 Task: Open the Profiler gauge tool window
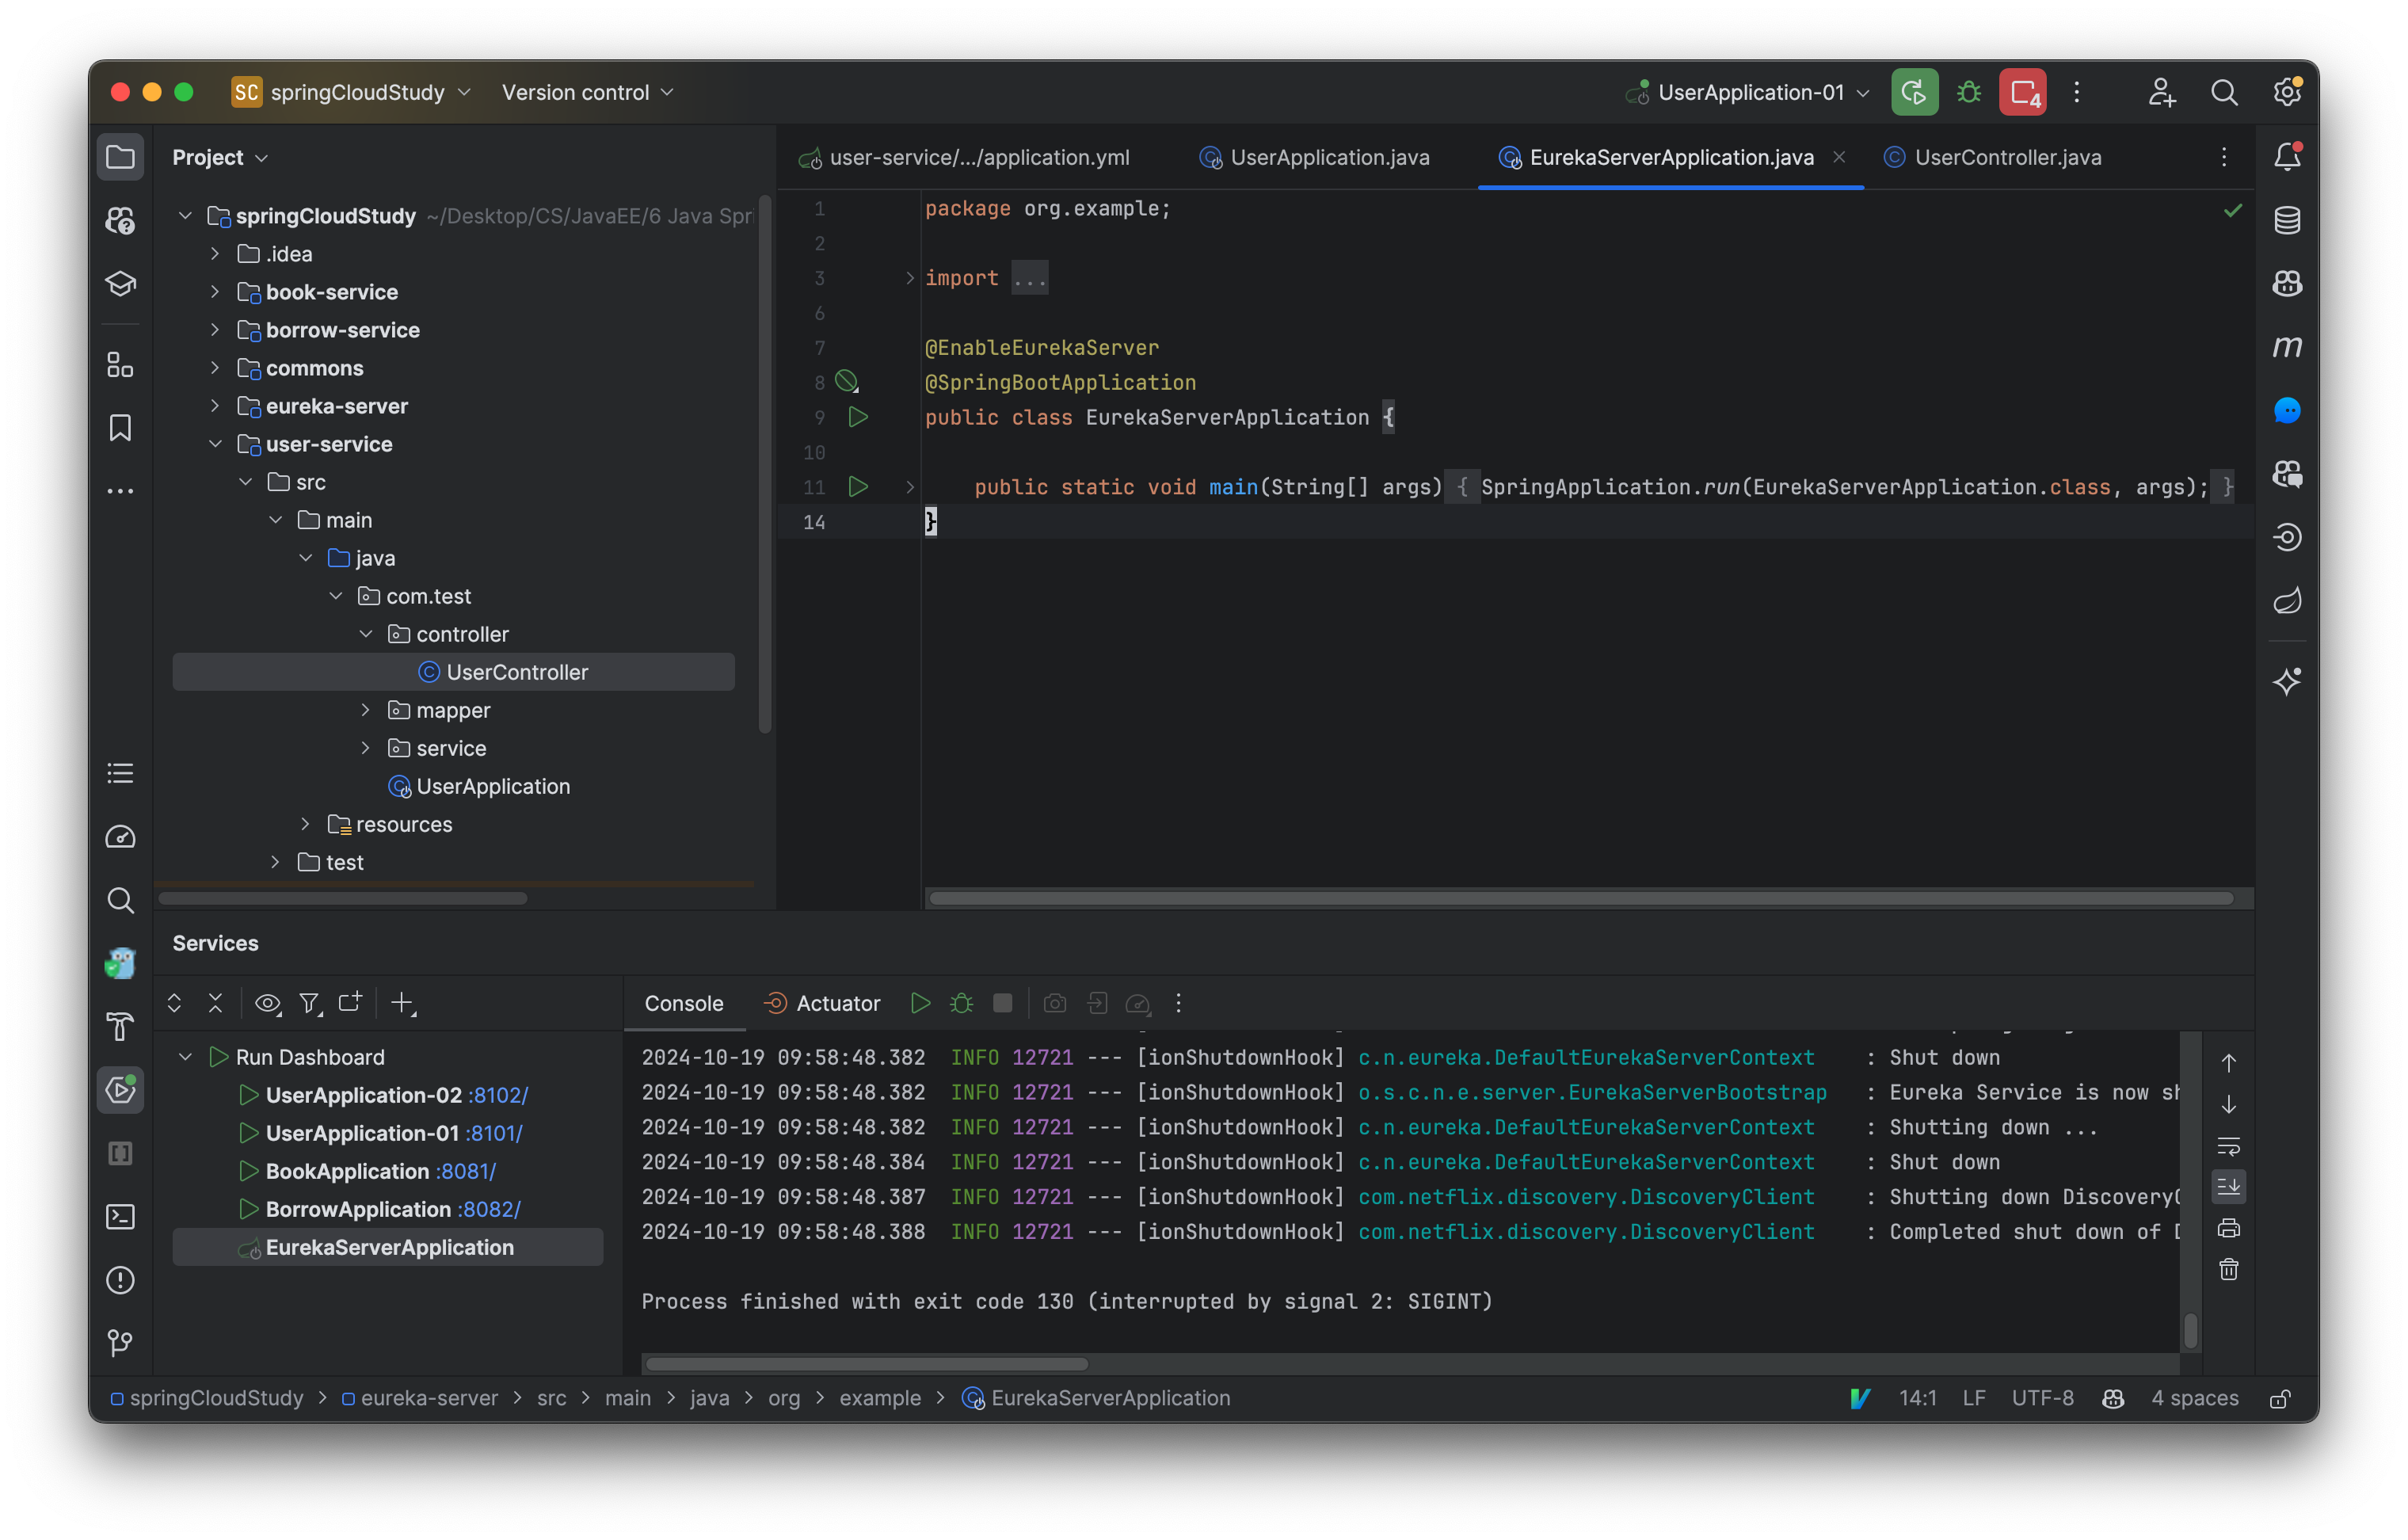click(120, 837)
